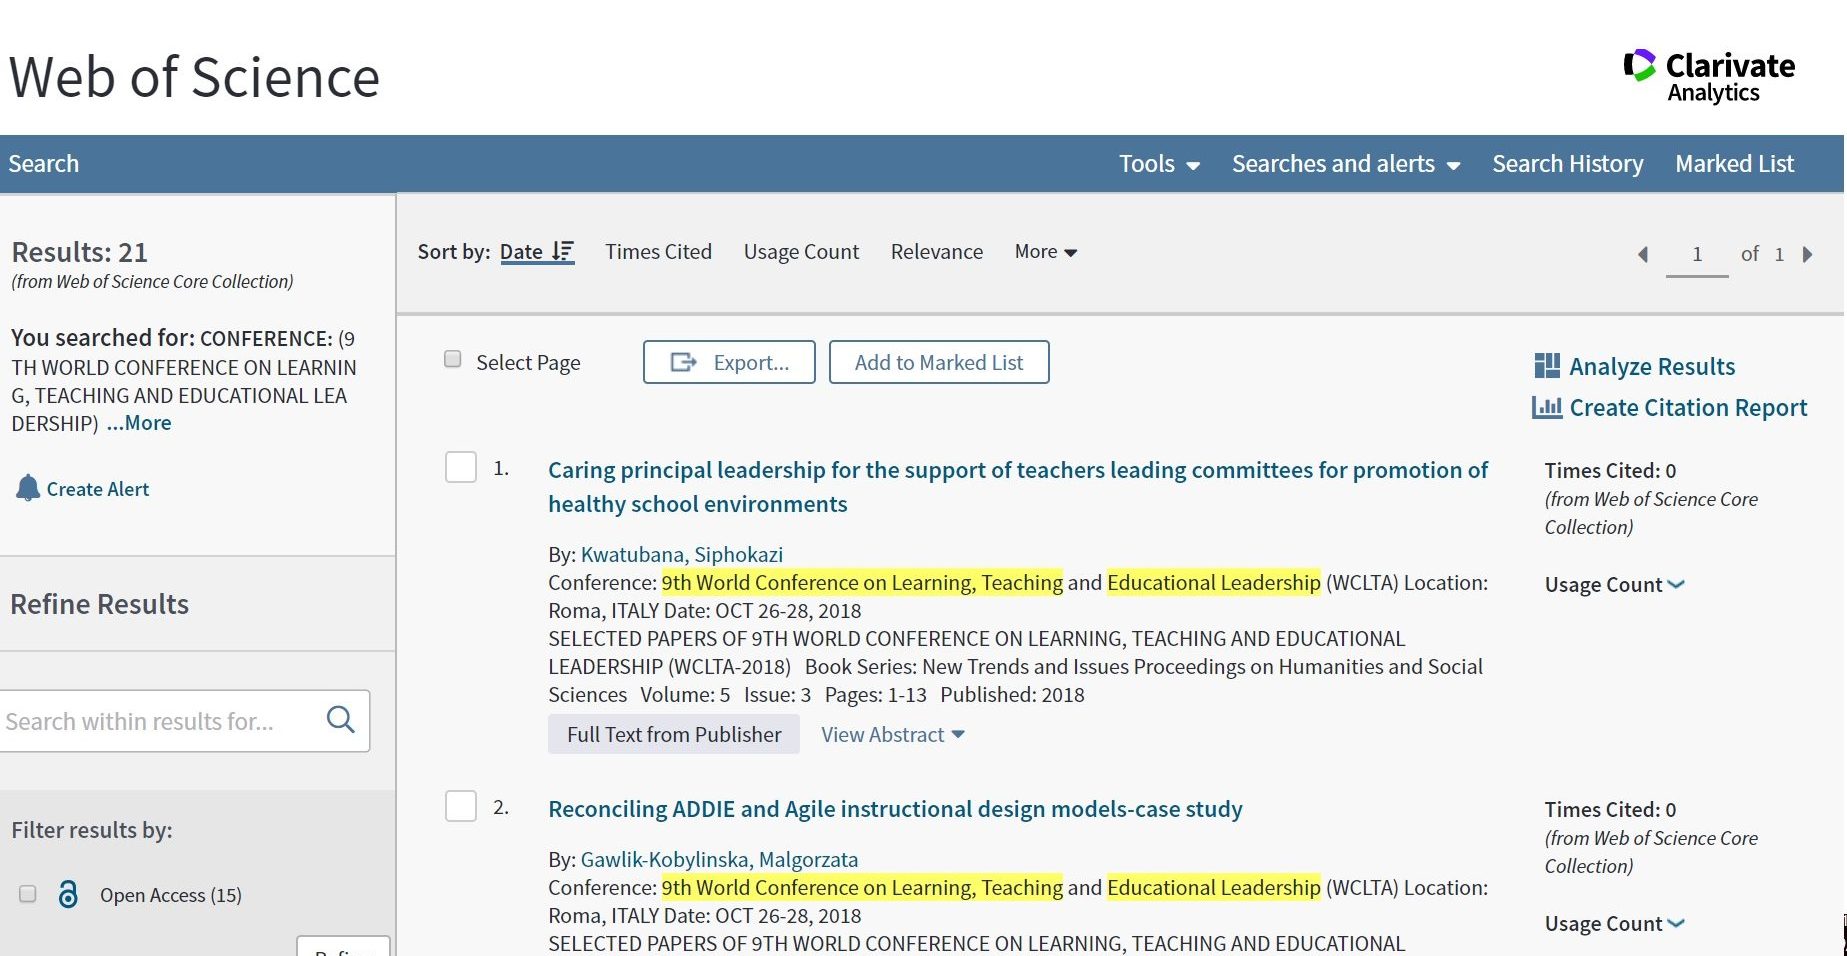Sort results by Usage Count
This screenshot has width=1847, height=956.
tap(801, 252)
